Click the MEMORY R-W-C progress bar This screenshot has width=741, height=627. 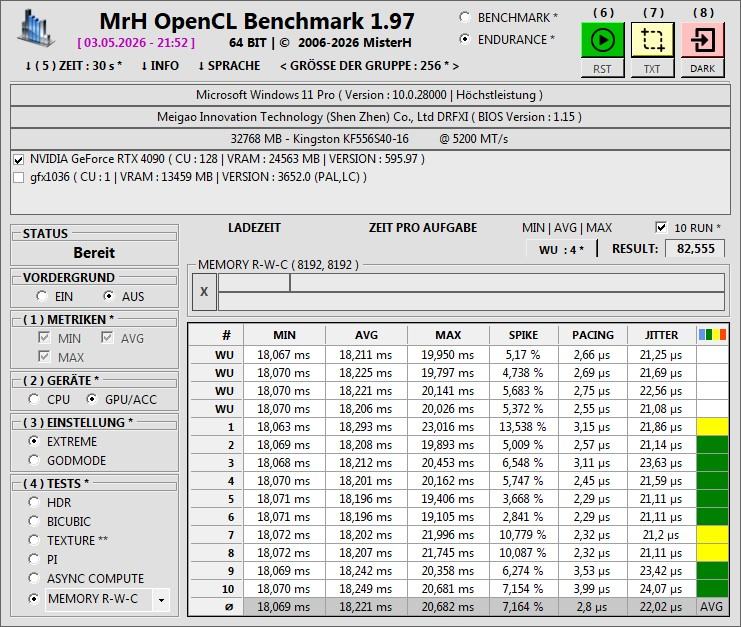pyautogui.click(x=471, y=292)
